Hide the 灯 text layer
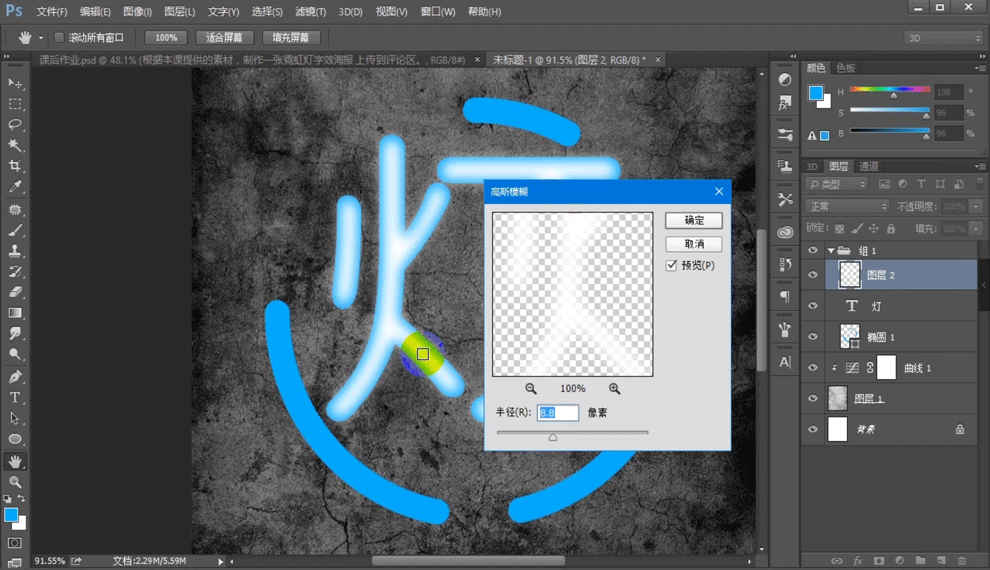 point(813,306)
